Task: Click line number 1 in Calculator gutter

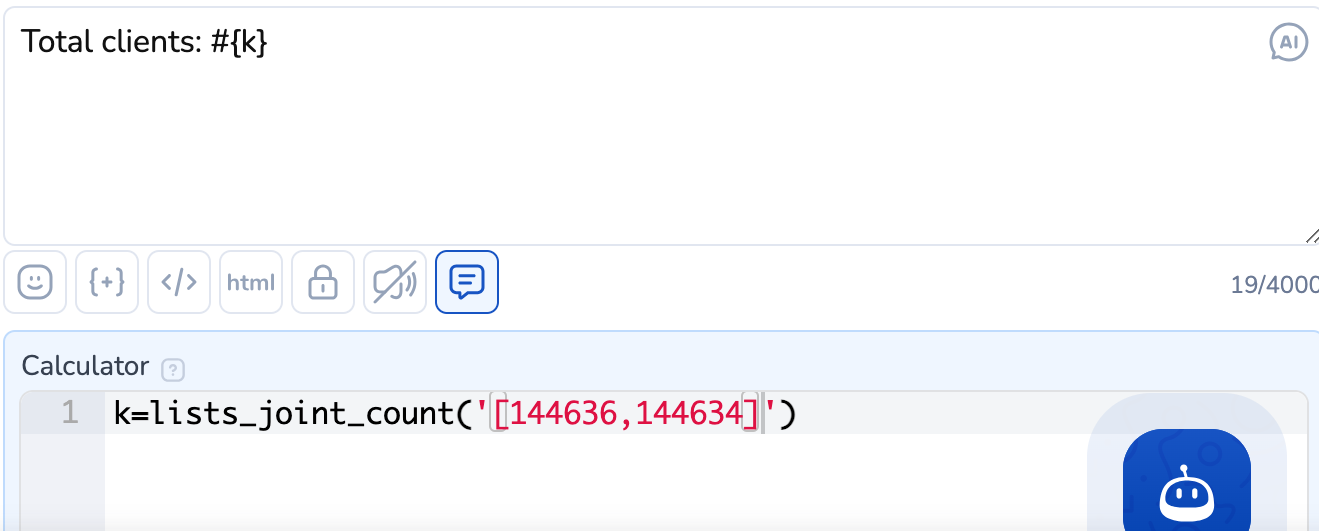Action: 69,413
